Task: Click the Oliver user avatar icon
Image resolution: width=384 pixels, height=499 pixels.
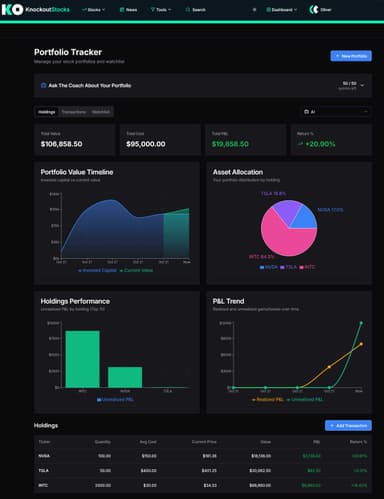Action: [314, 10]
